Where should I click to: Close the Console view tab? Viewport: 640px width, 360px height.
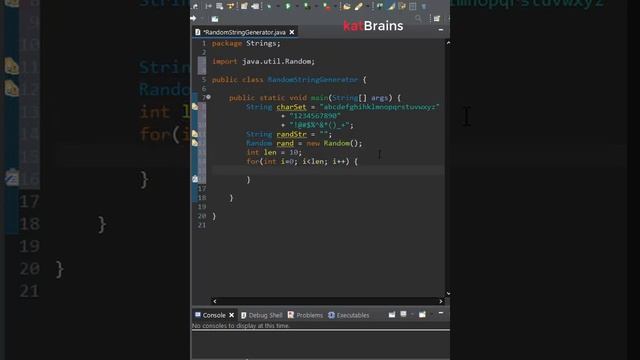[x=231, y=315]
